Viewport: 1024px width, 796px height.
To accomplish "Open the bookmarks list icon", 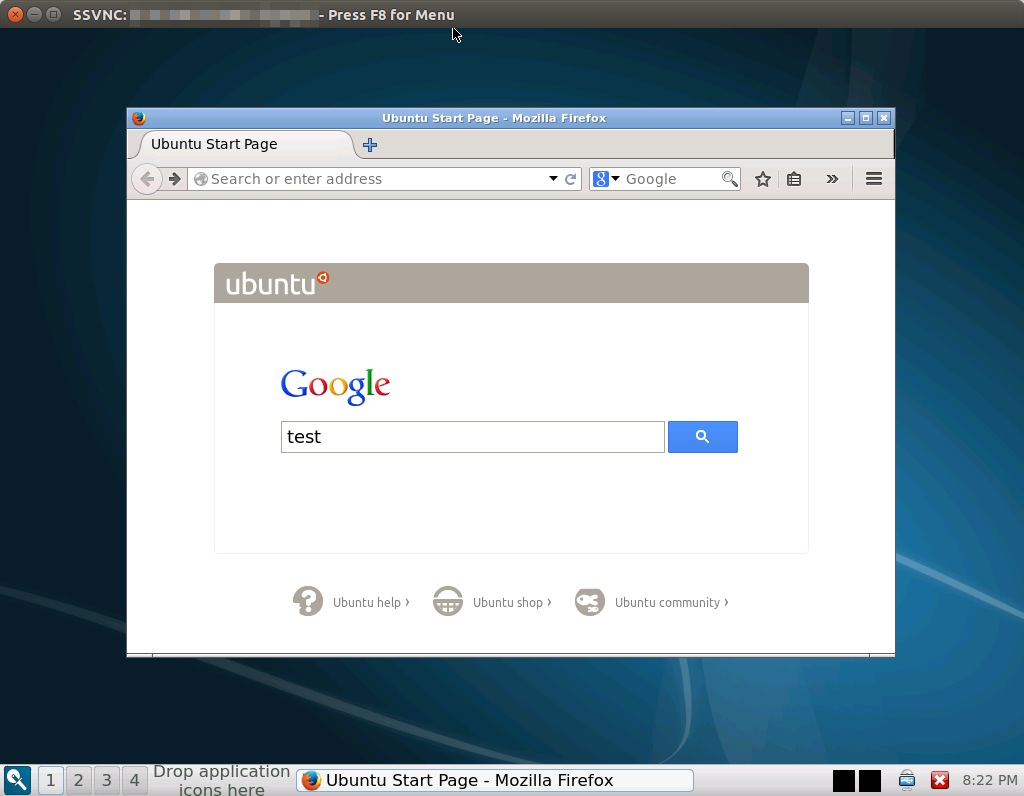I will click(x=794, y=179).
